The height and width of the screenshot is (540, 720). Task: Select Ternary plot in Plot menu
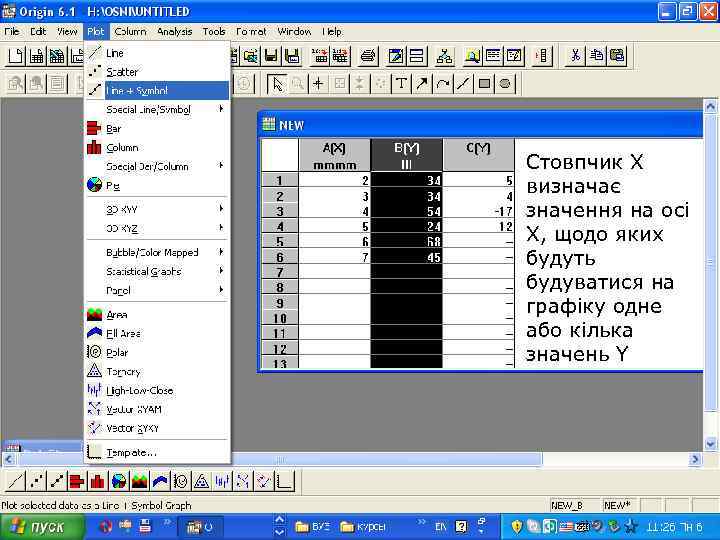tap(157, 371)
